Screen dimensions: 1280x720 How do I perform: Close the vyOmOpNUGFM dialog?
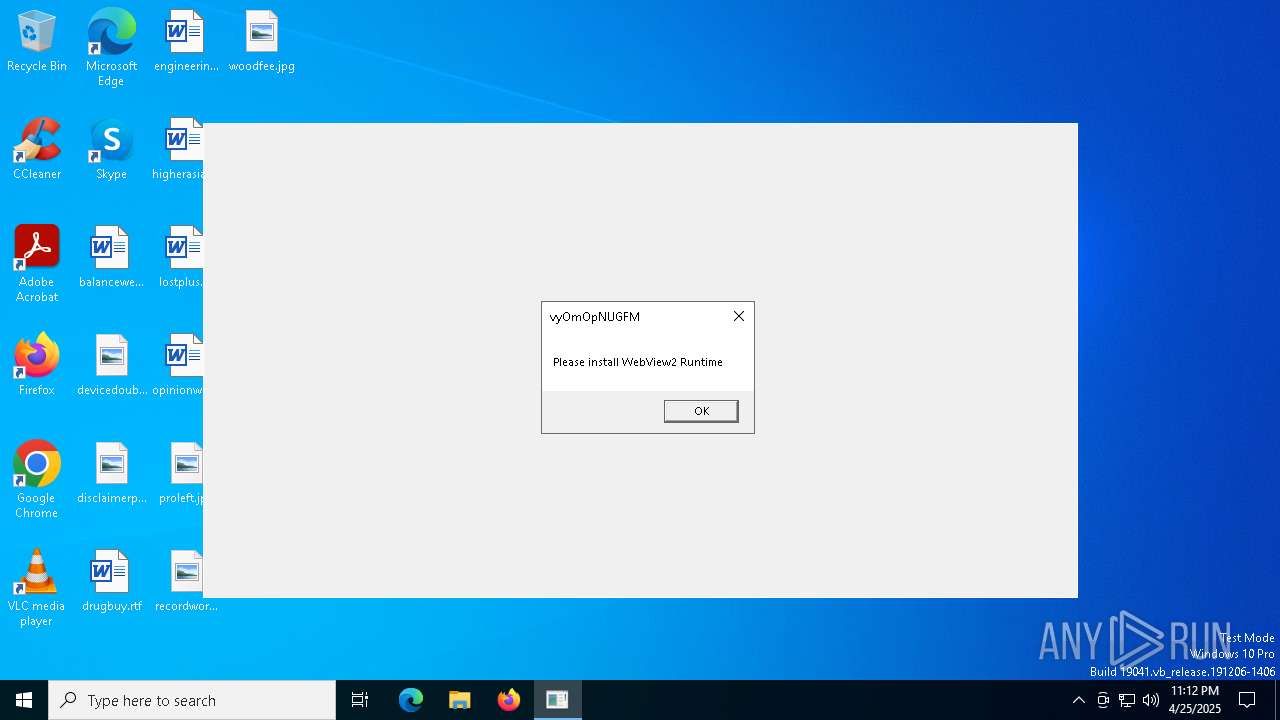click(x=739, y=316)
